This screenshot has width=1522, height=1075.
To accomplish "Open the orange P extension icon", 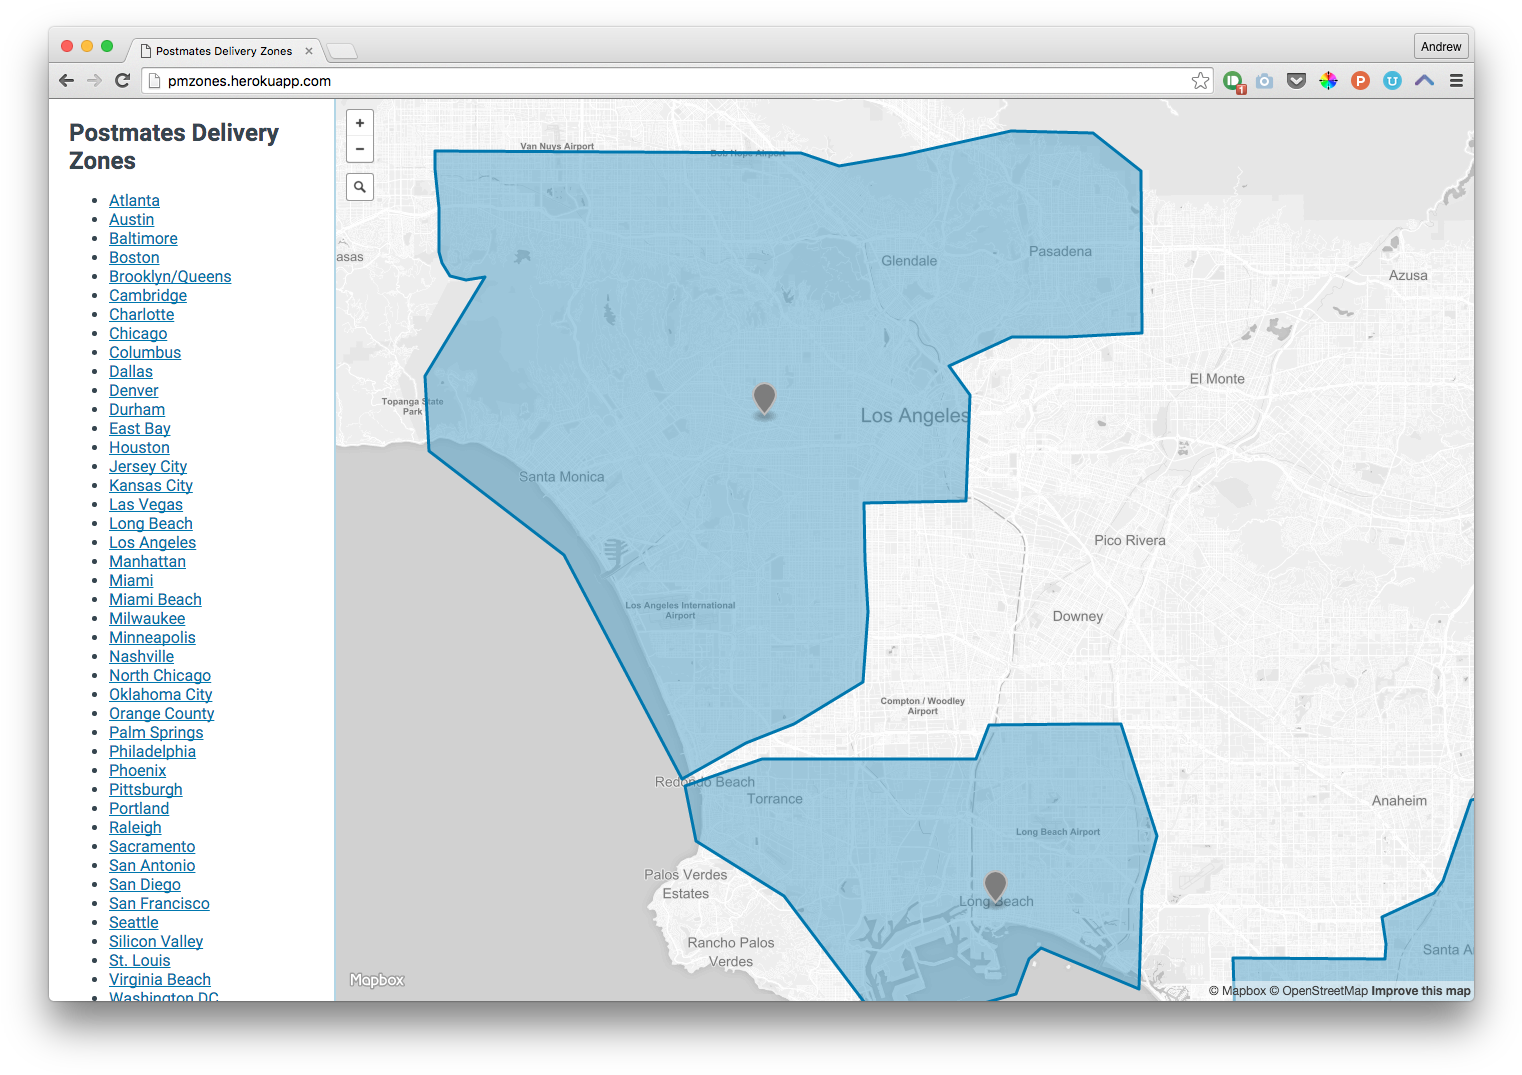I will pyautogui.click(x=1360, y=81).
